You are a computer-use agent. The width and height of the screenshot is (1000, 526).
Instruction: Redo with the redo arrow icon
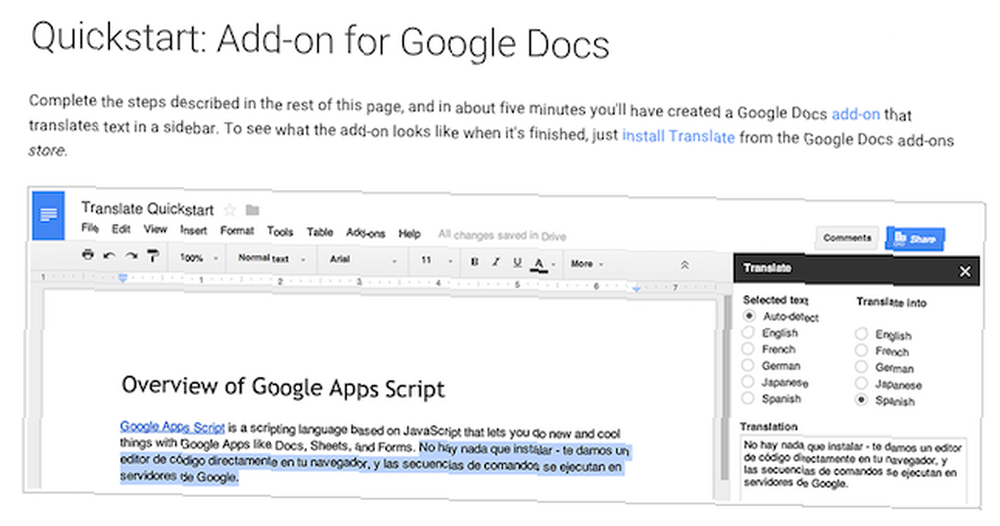tap(131, 256)
